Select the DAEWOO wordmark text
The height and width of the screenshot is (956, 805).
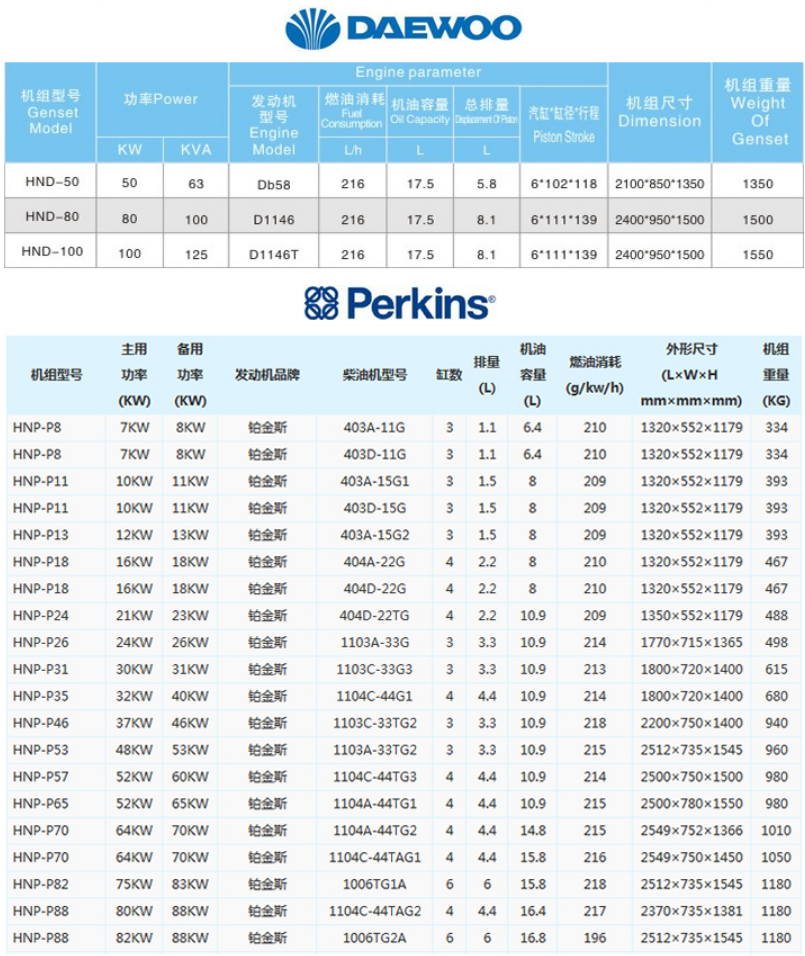coord(434,28)
